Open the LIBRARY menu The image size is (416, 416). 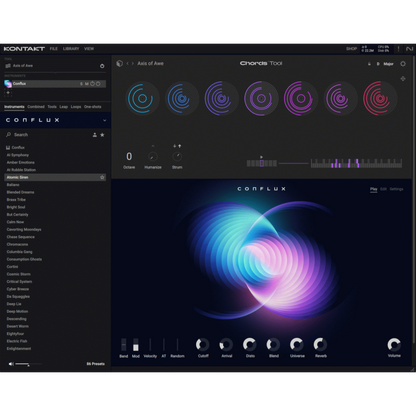71,49
